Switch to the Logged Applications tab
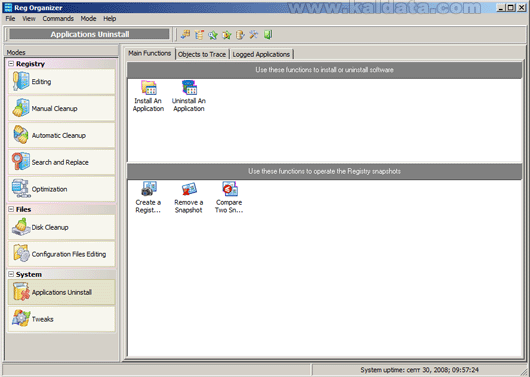Viewport: 530px width, 377px height. [261, 54]
